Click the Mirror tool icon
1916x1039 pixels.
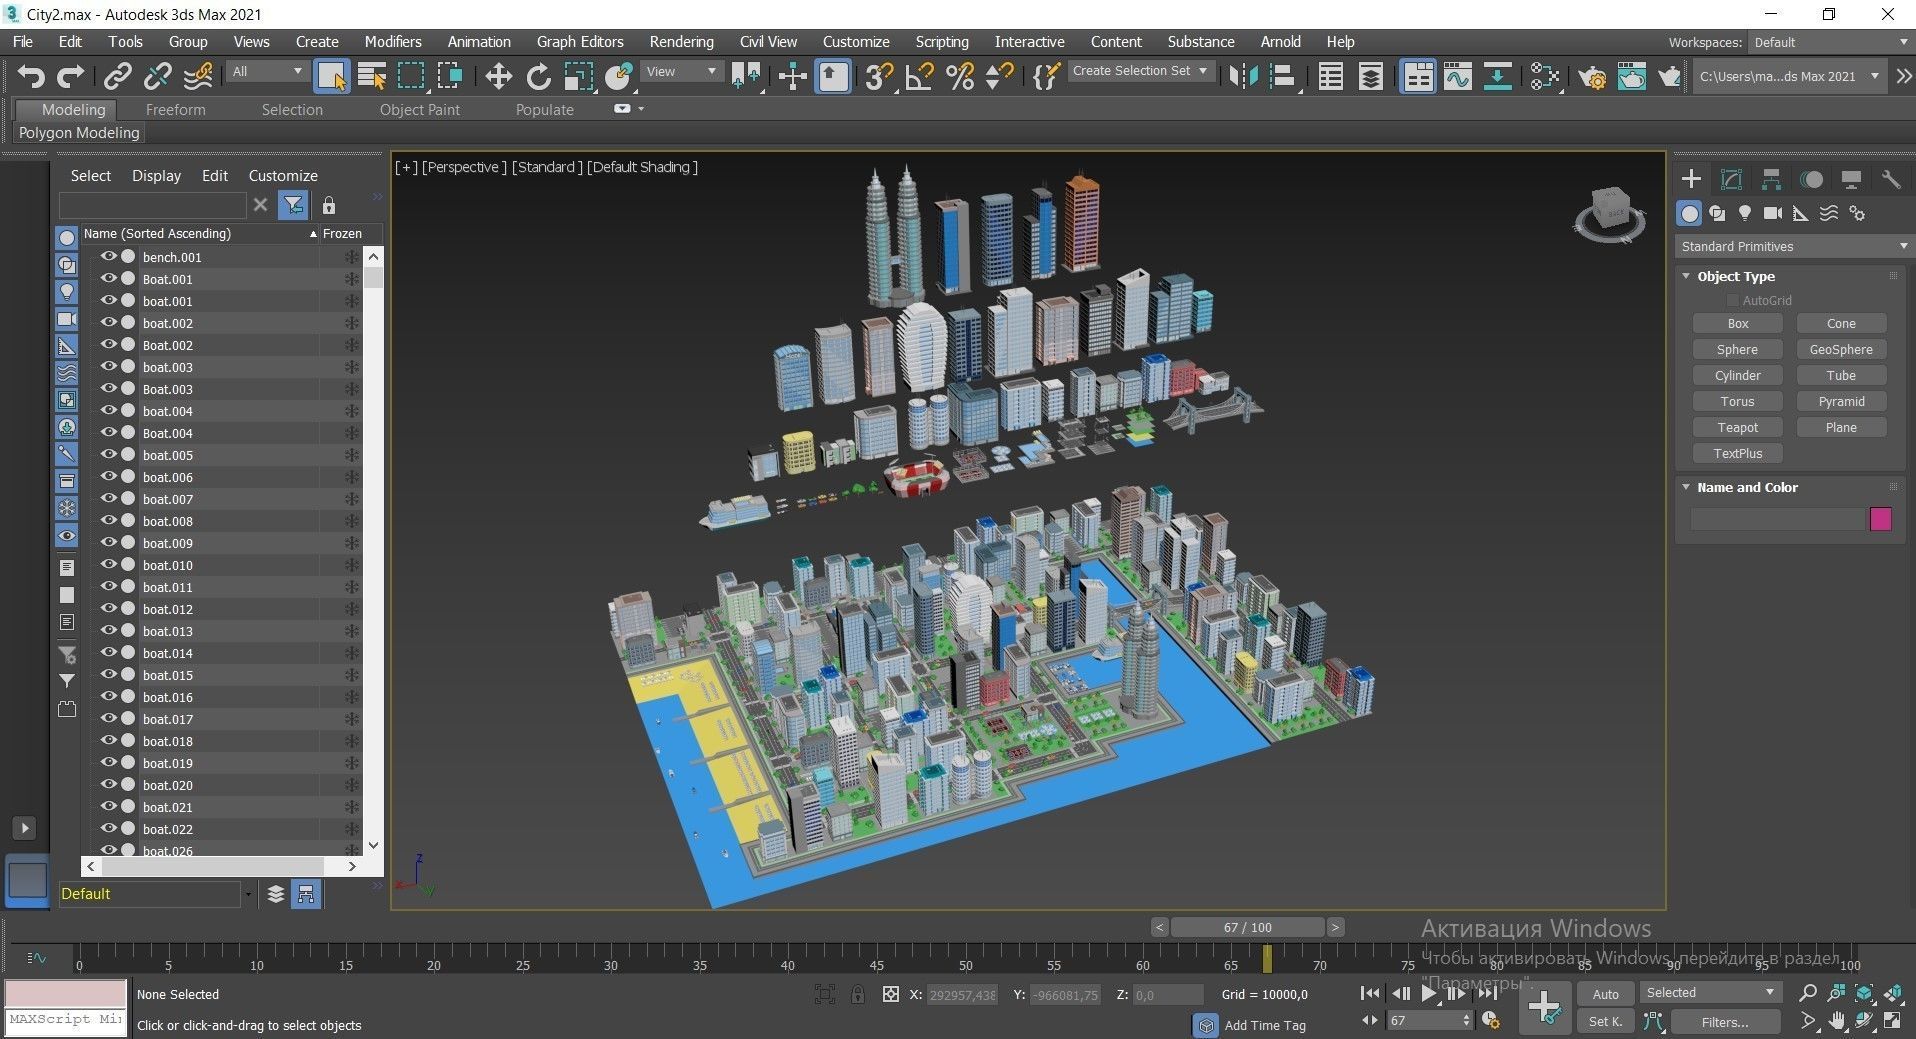pyautogui.click(x=1243, y=76)
